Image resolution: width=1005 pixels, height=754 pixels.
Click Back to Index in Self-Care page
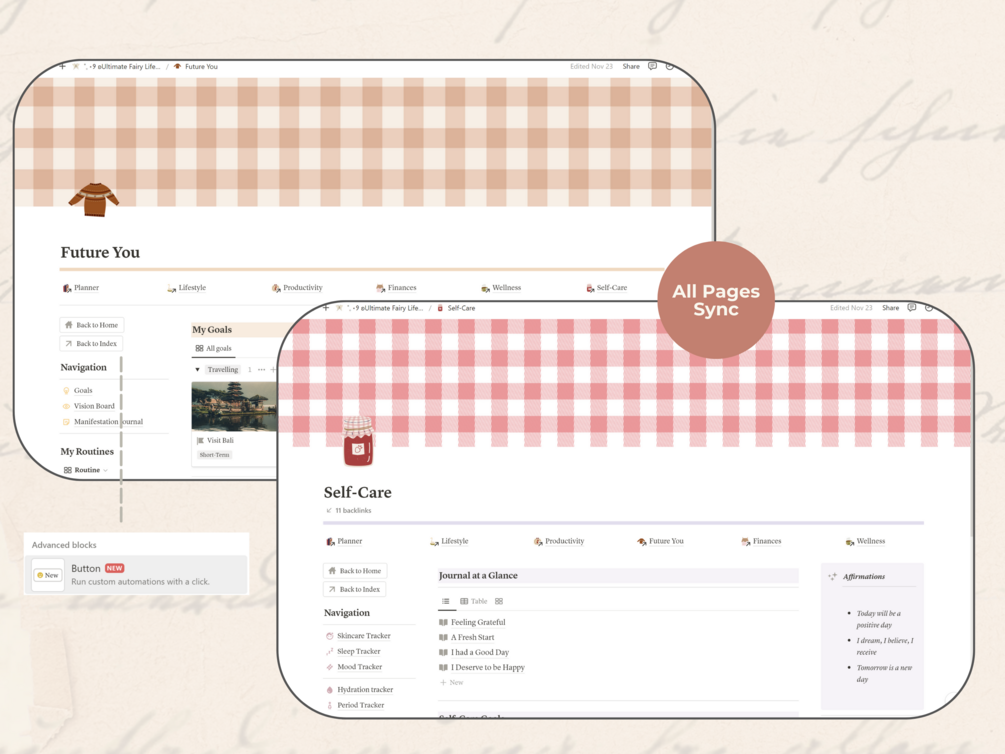354,589
